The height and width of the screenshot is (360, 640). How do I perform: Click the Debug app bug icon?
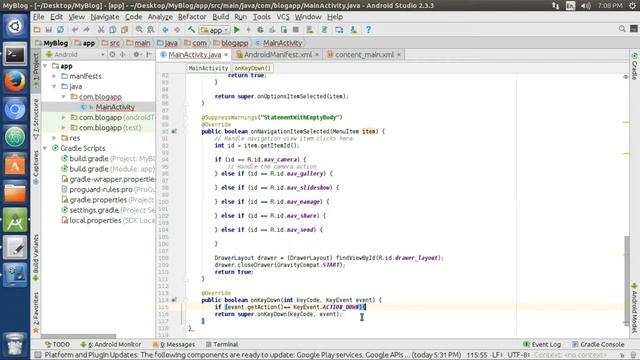[260, 30]
